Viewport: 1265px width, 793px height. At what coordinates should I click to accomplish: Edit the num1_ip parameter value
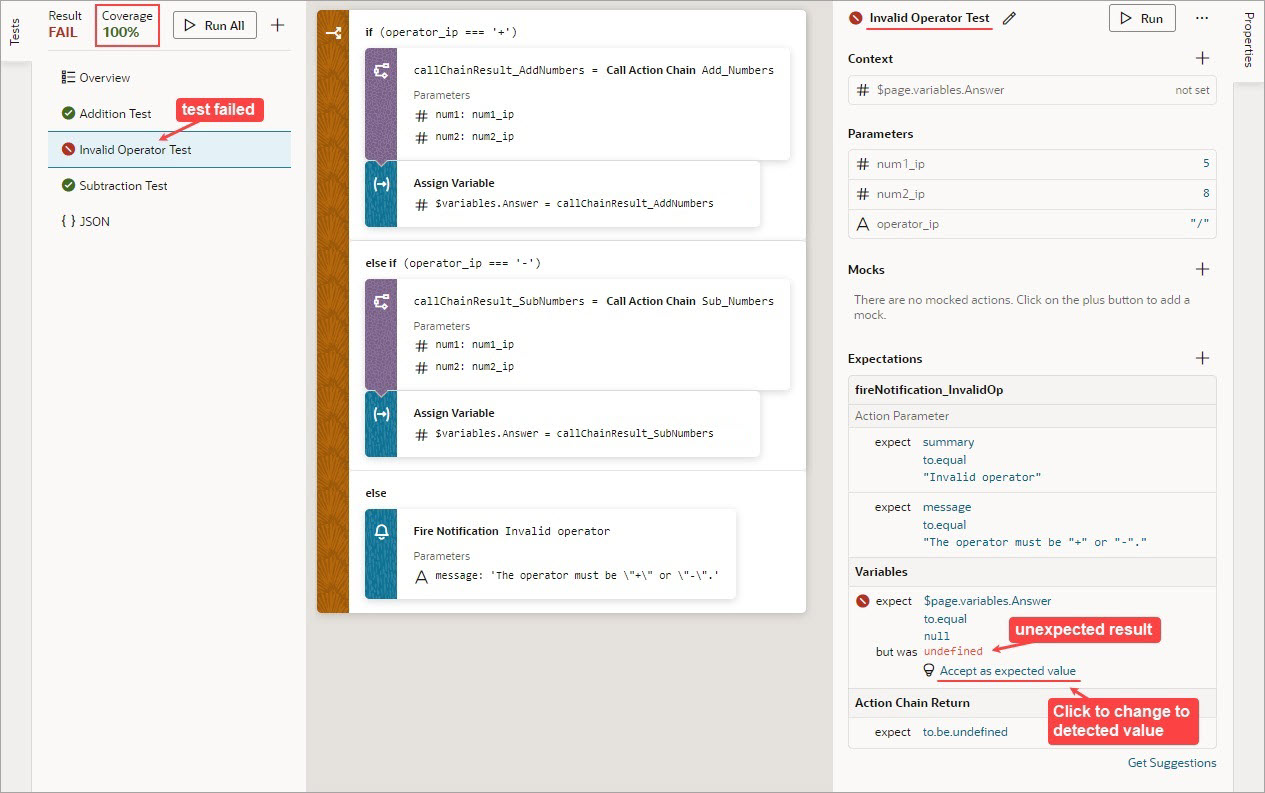[x=1206, y=164]
